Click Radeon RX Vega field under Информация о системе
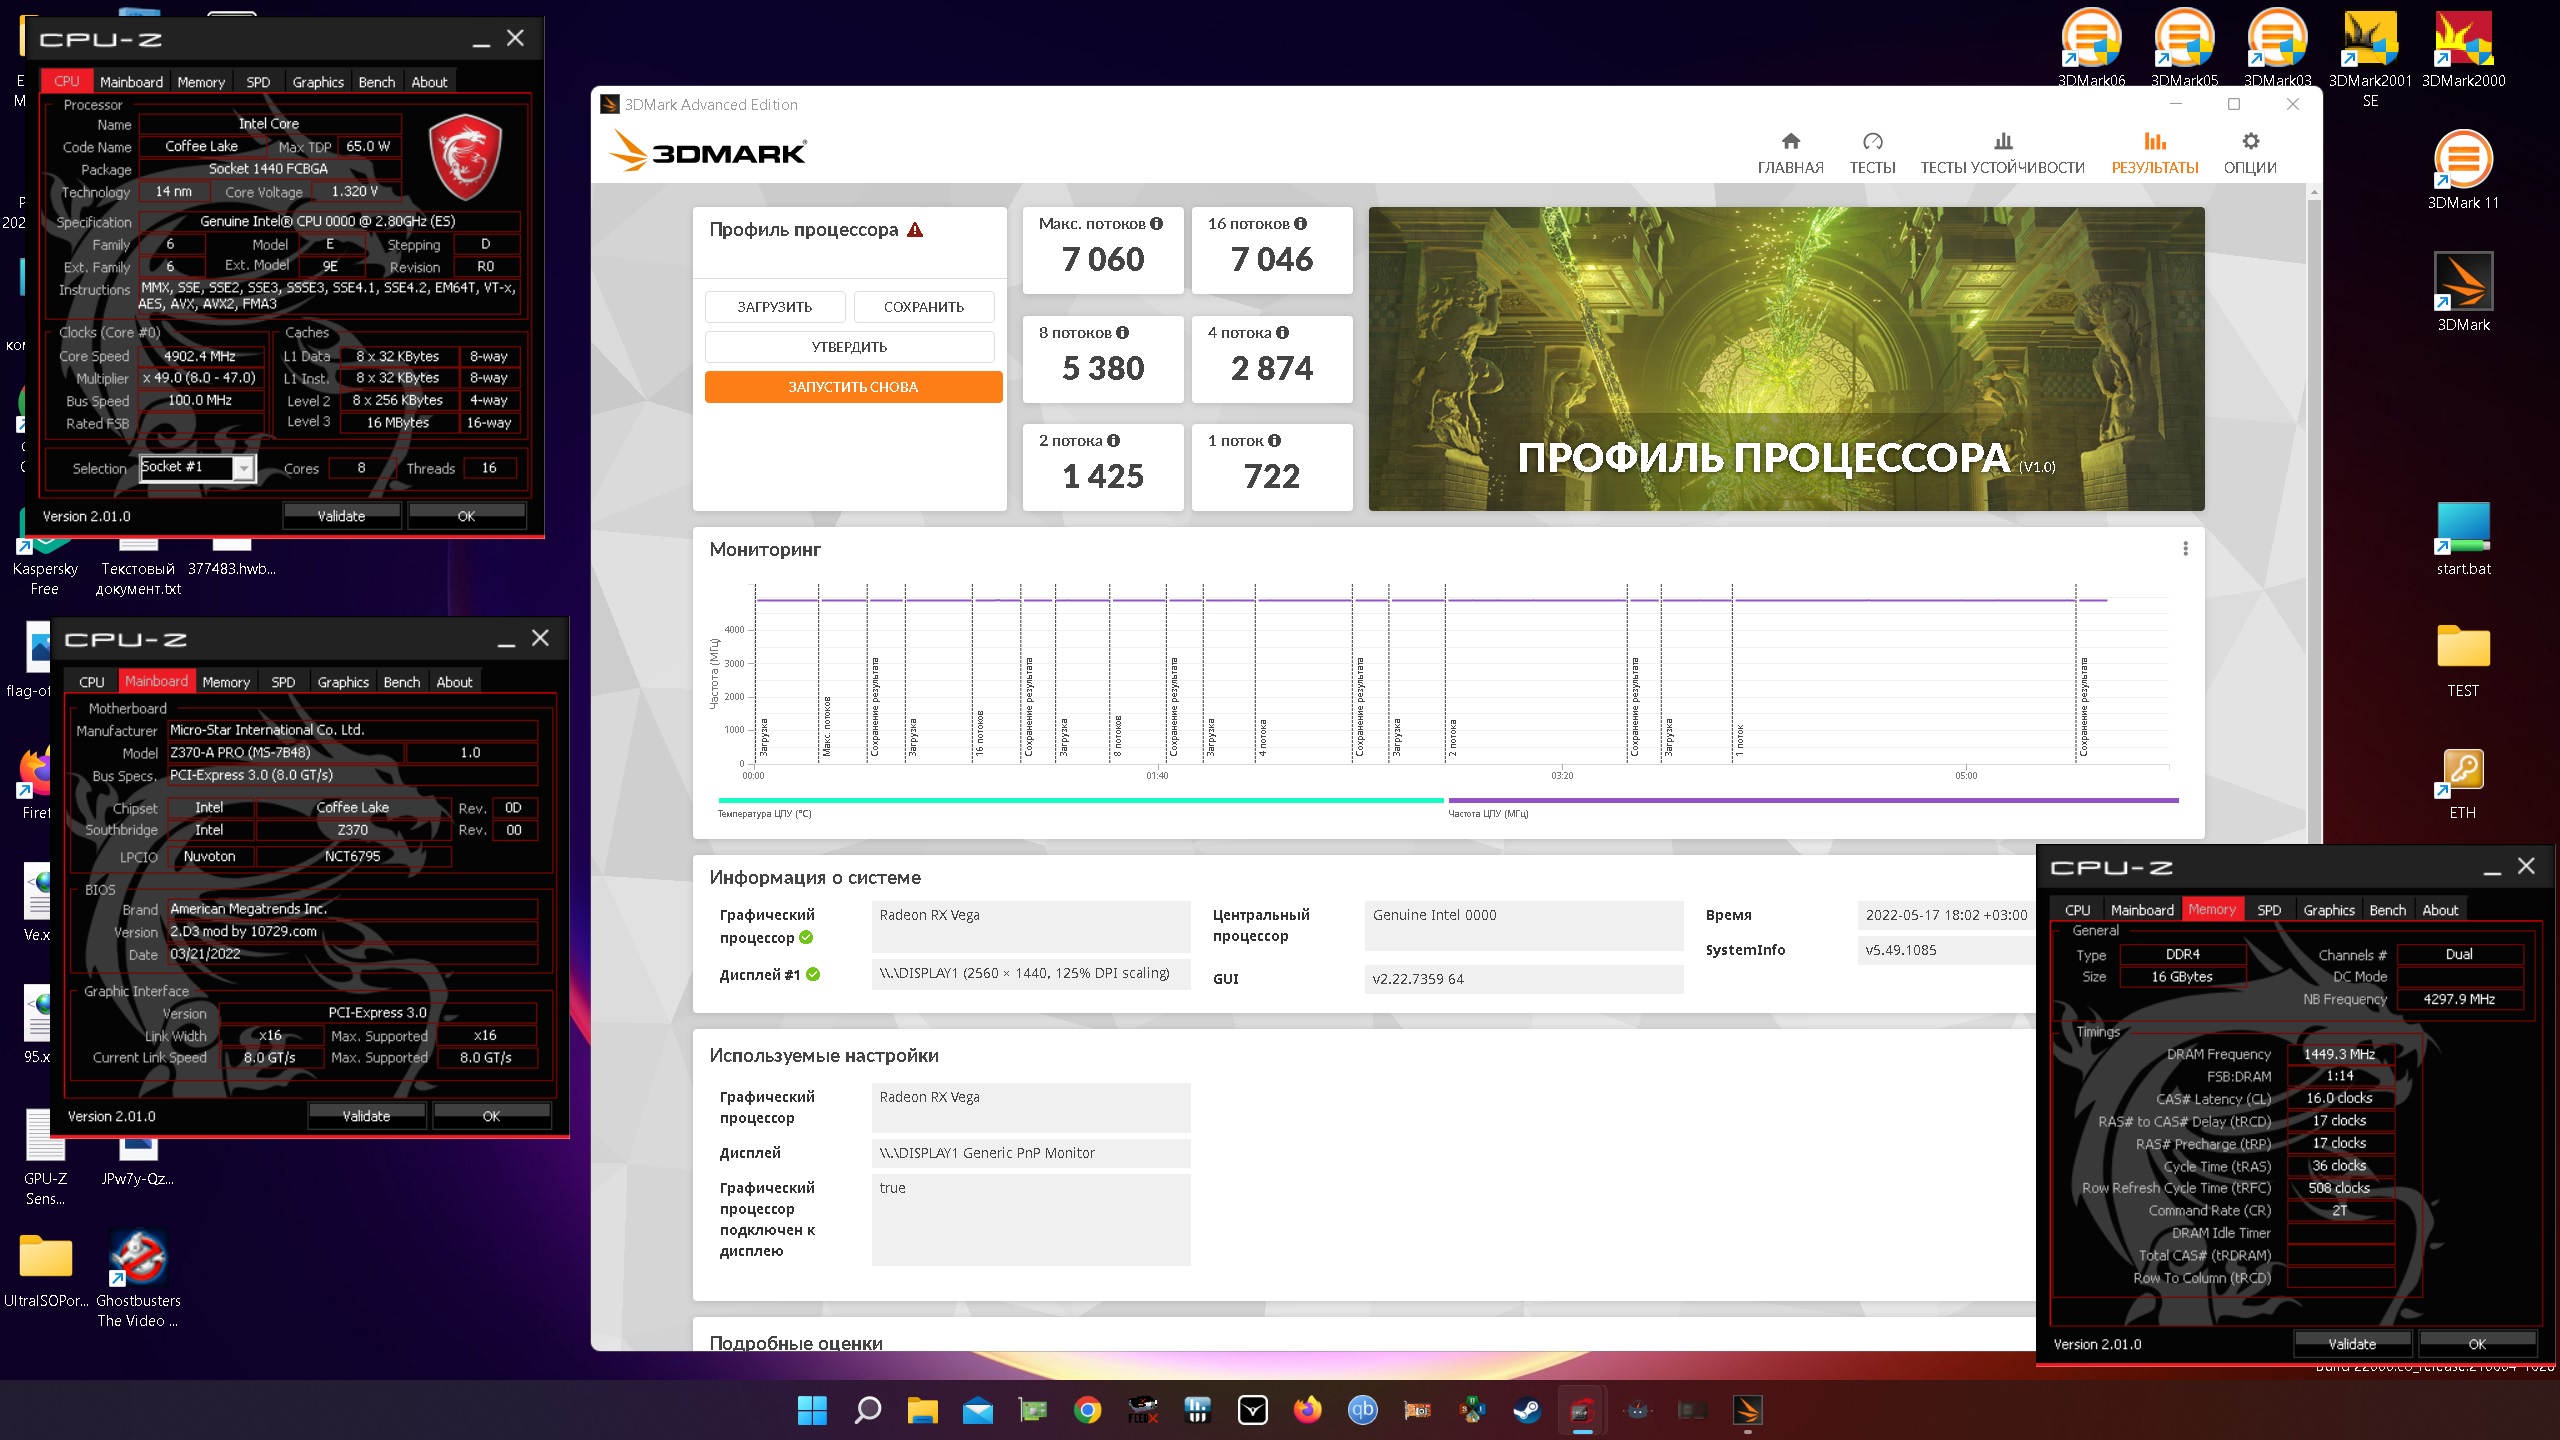 pos(1031,926)
